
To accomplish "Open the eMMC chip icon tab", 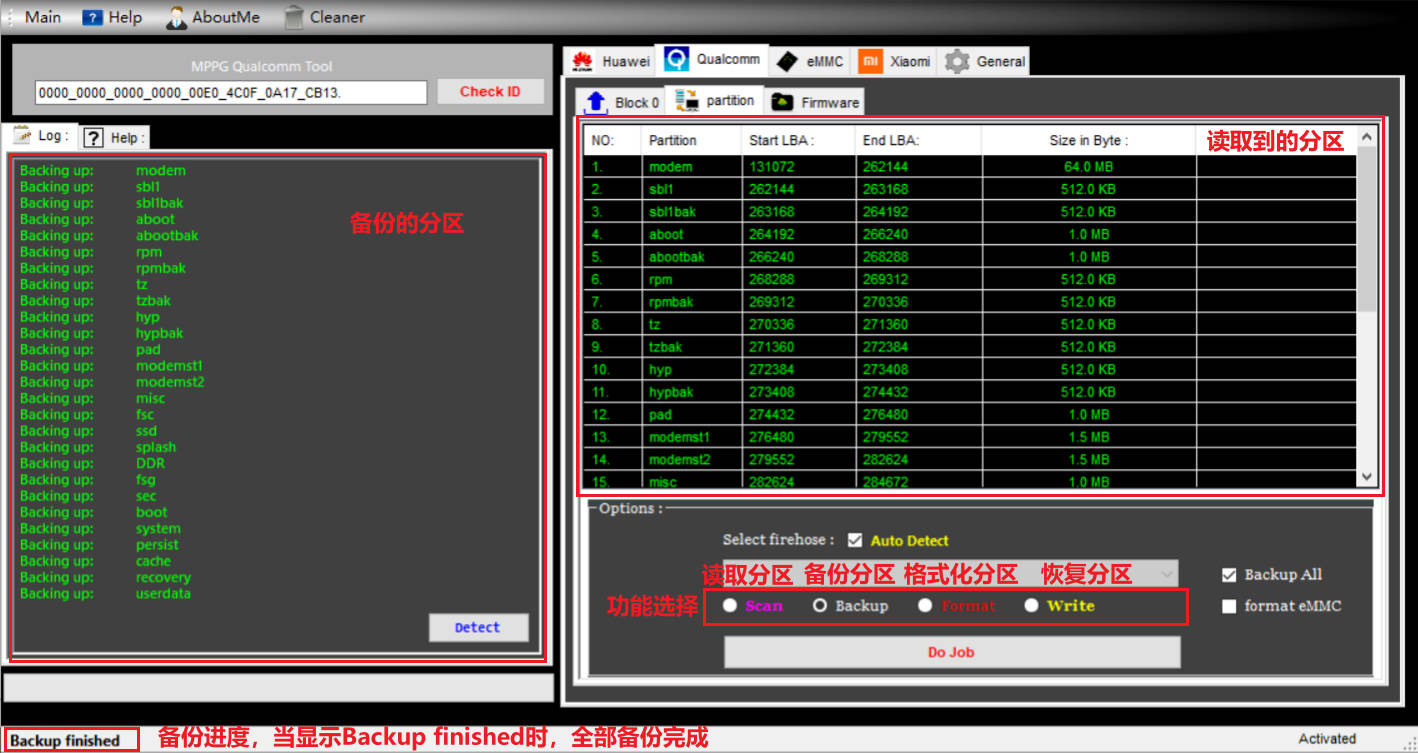I will tap(787, 62).
